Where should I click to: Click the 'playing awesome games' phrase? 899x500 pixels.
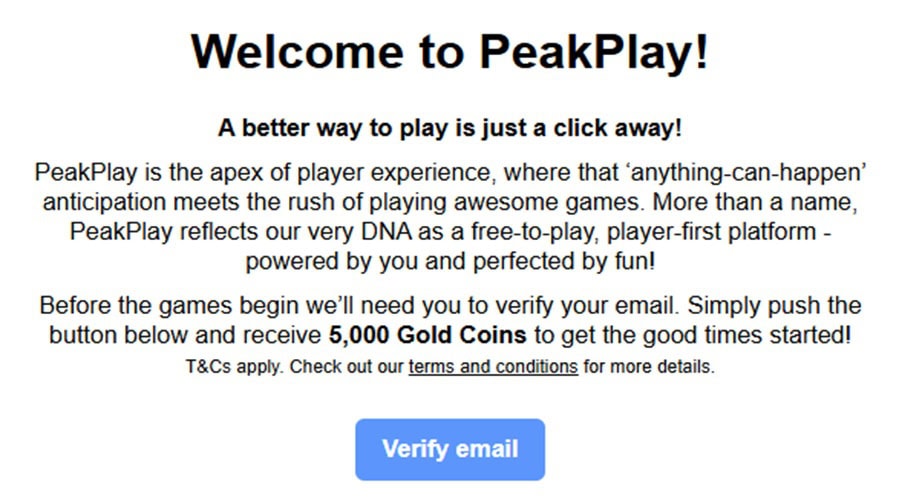495,201
